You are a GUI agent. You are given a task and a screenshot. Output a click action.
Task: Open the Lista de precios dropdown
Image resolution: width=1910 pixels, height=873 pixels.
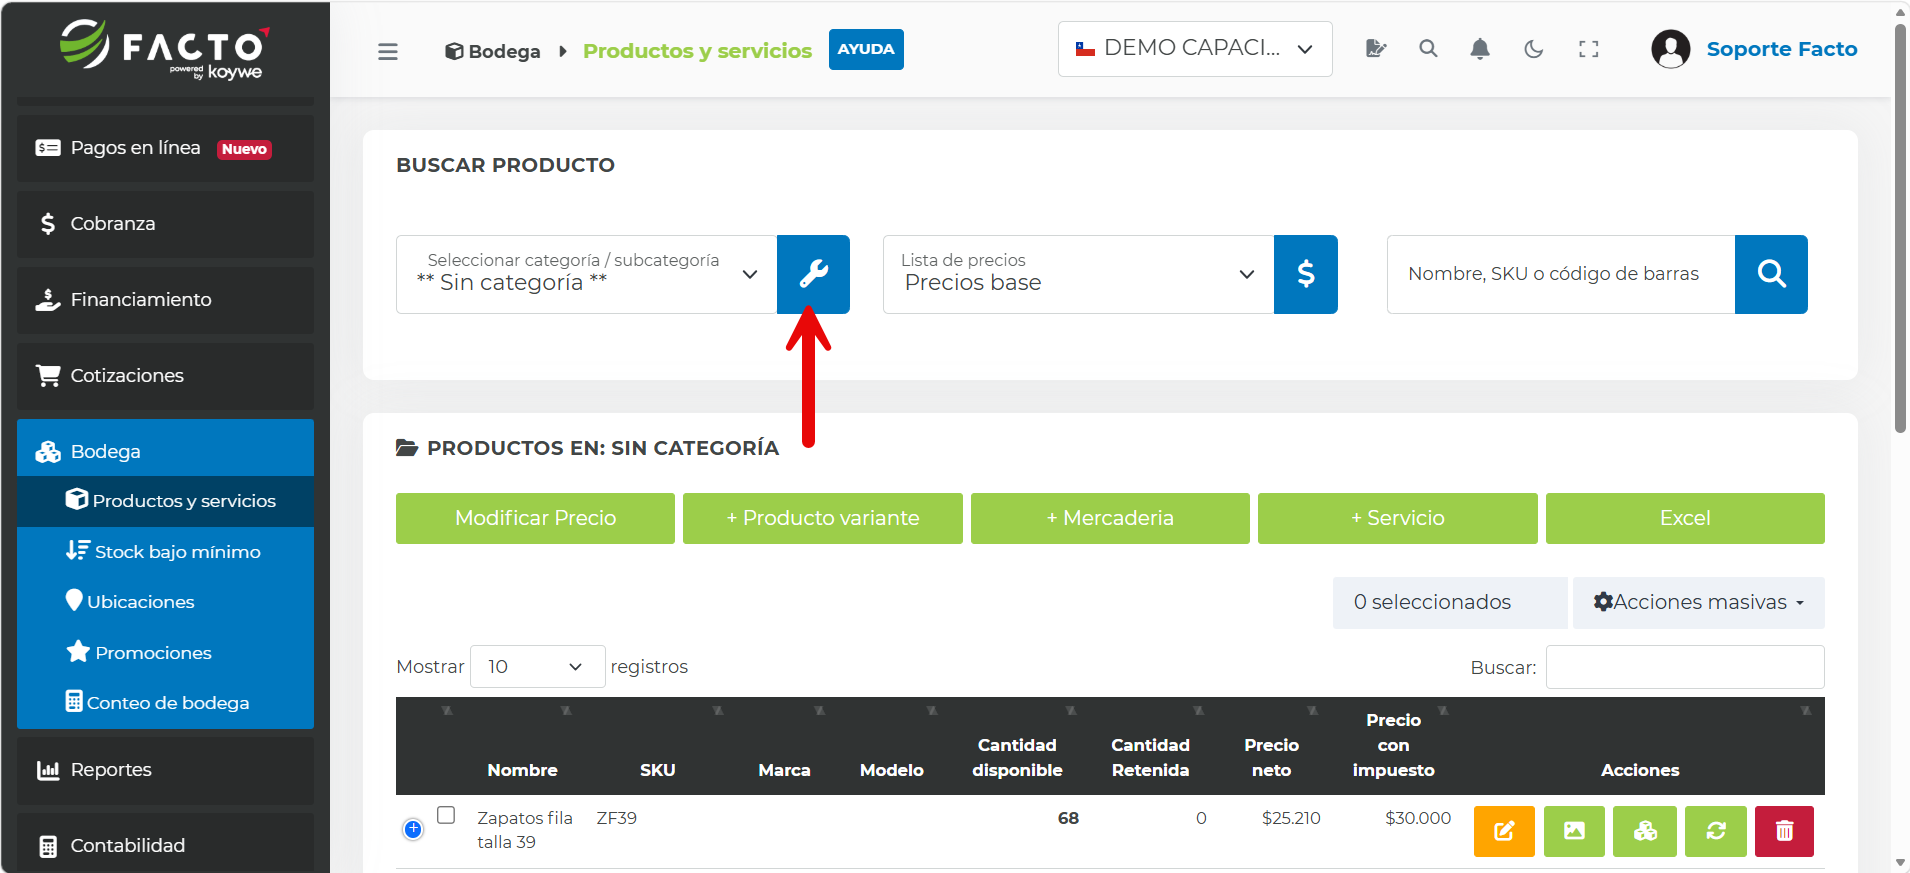pyautogui.click(x=1079, y=274)
